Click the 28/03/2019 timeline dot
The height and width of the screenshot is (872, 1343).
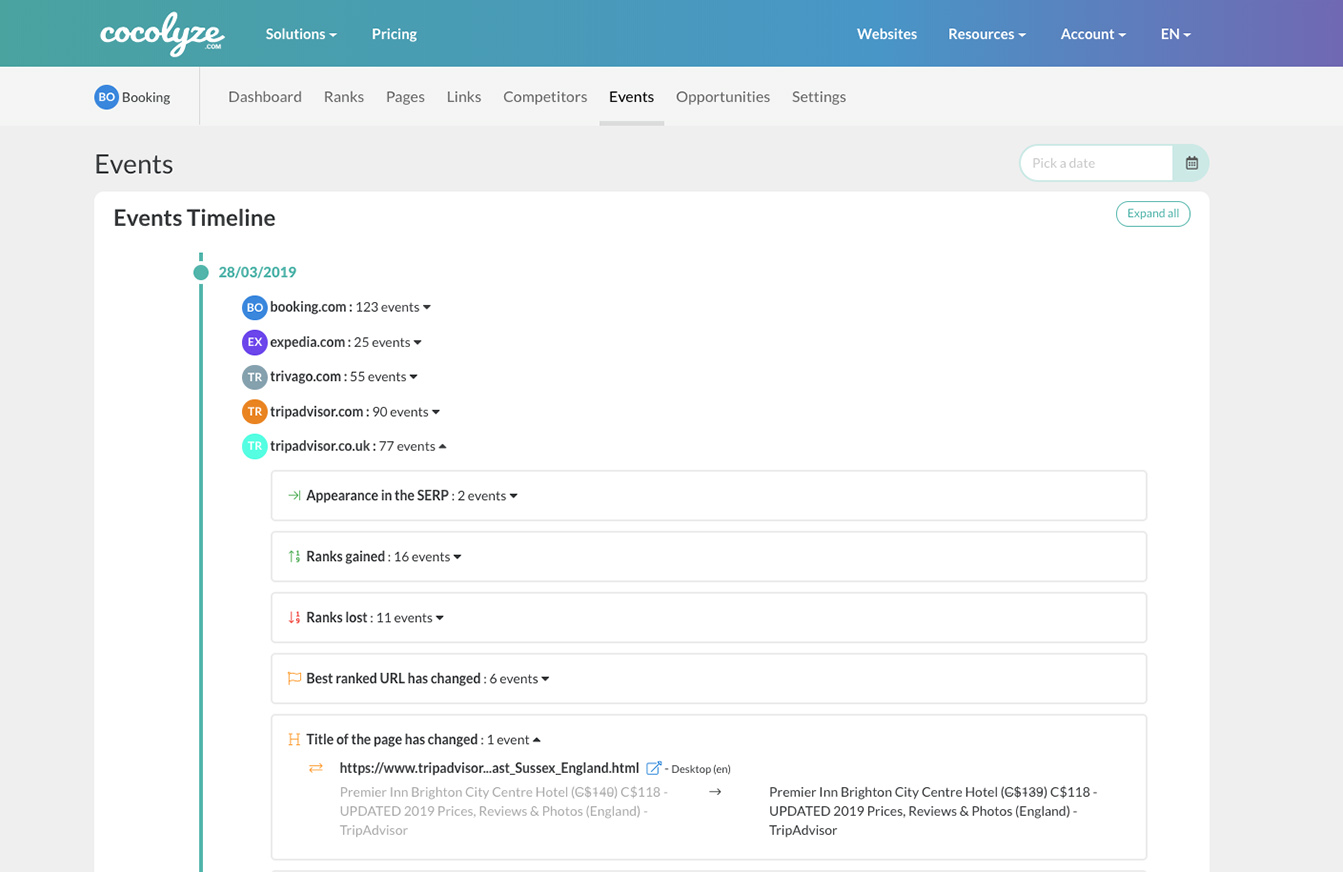(201, 272)
